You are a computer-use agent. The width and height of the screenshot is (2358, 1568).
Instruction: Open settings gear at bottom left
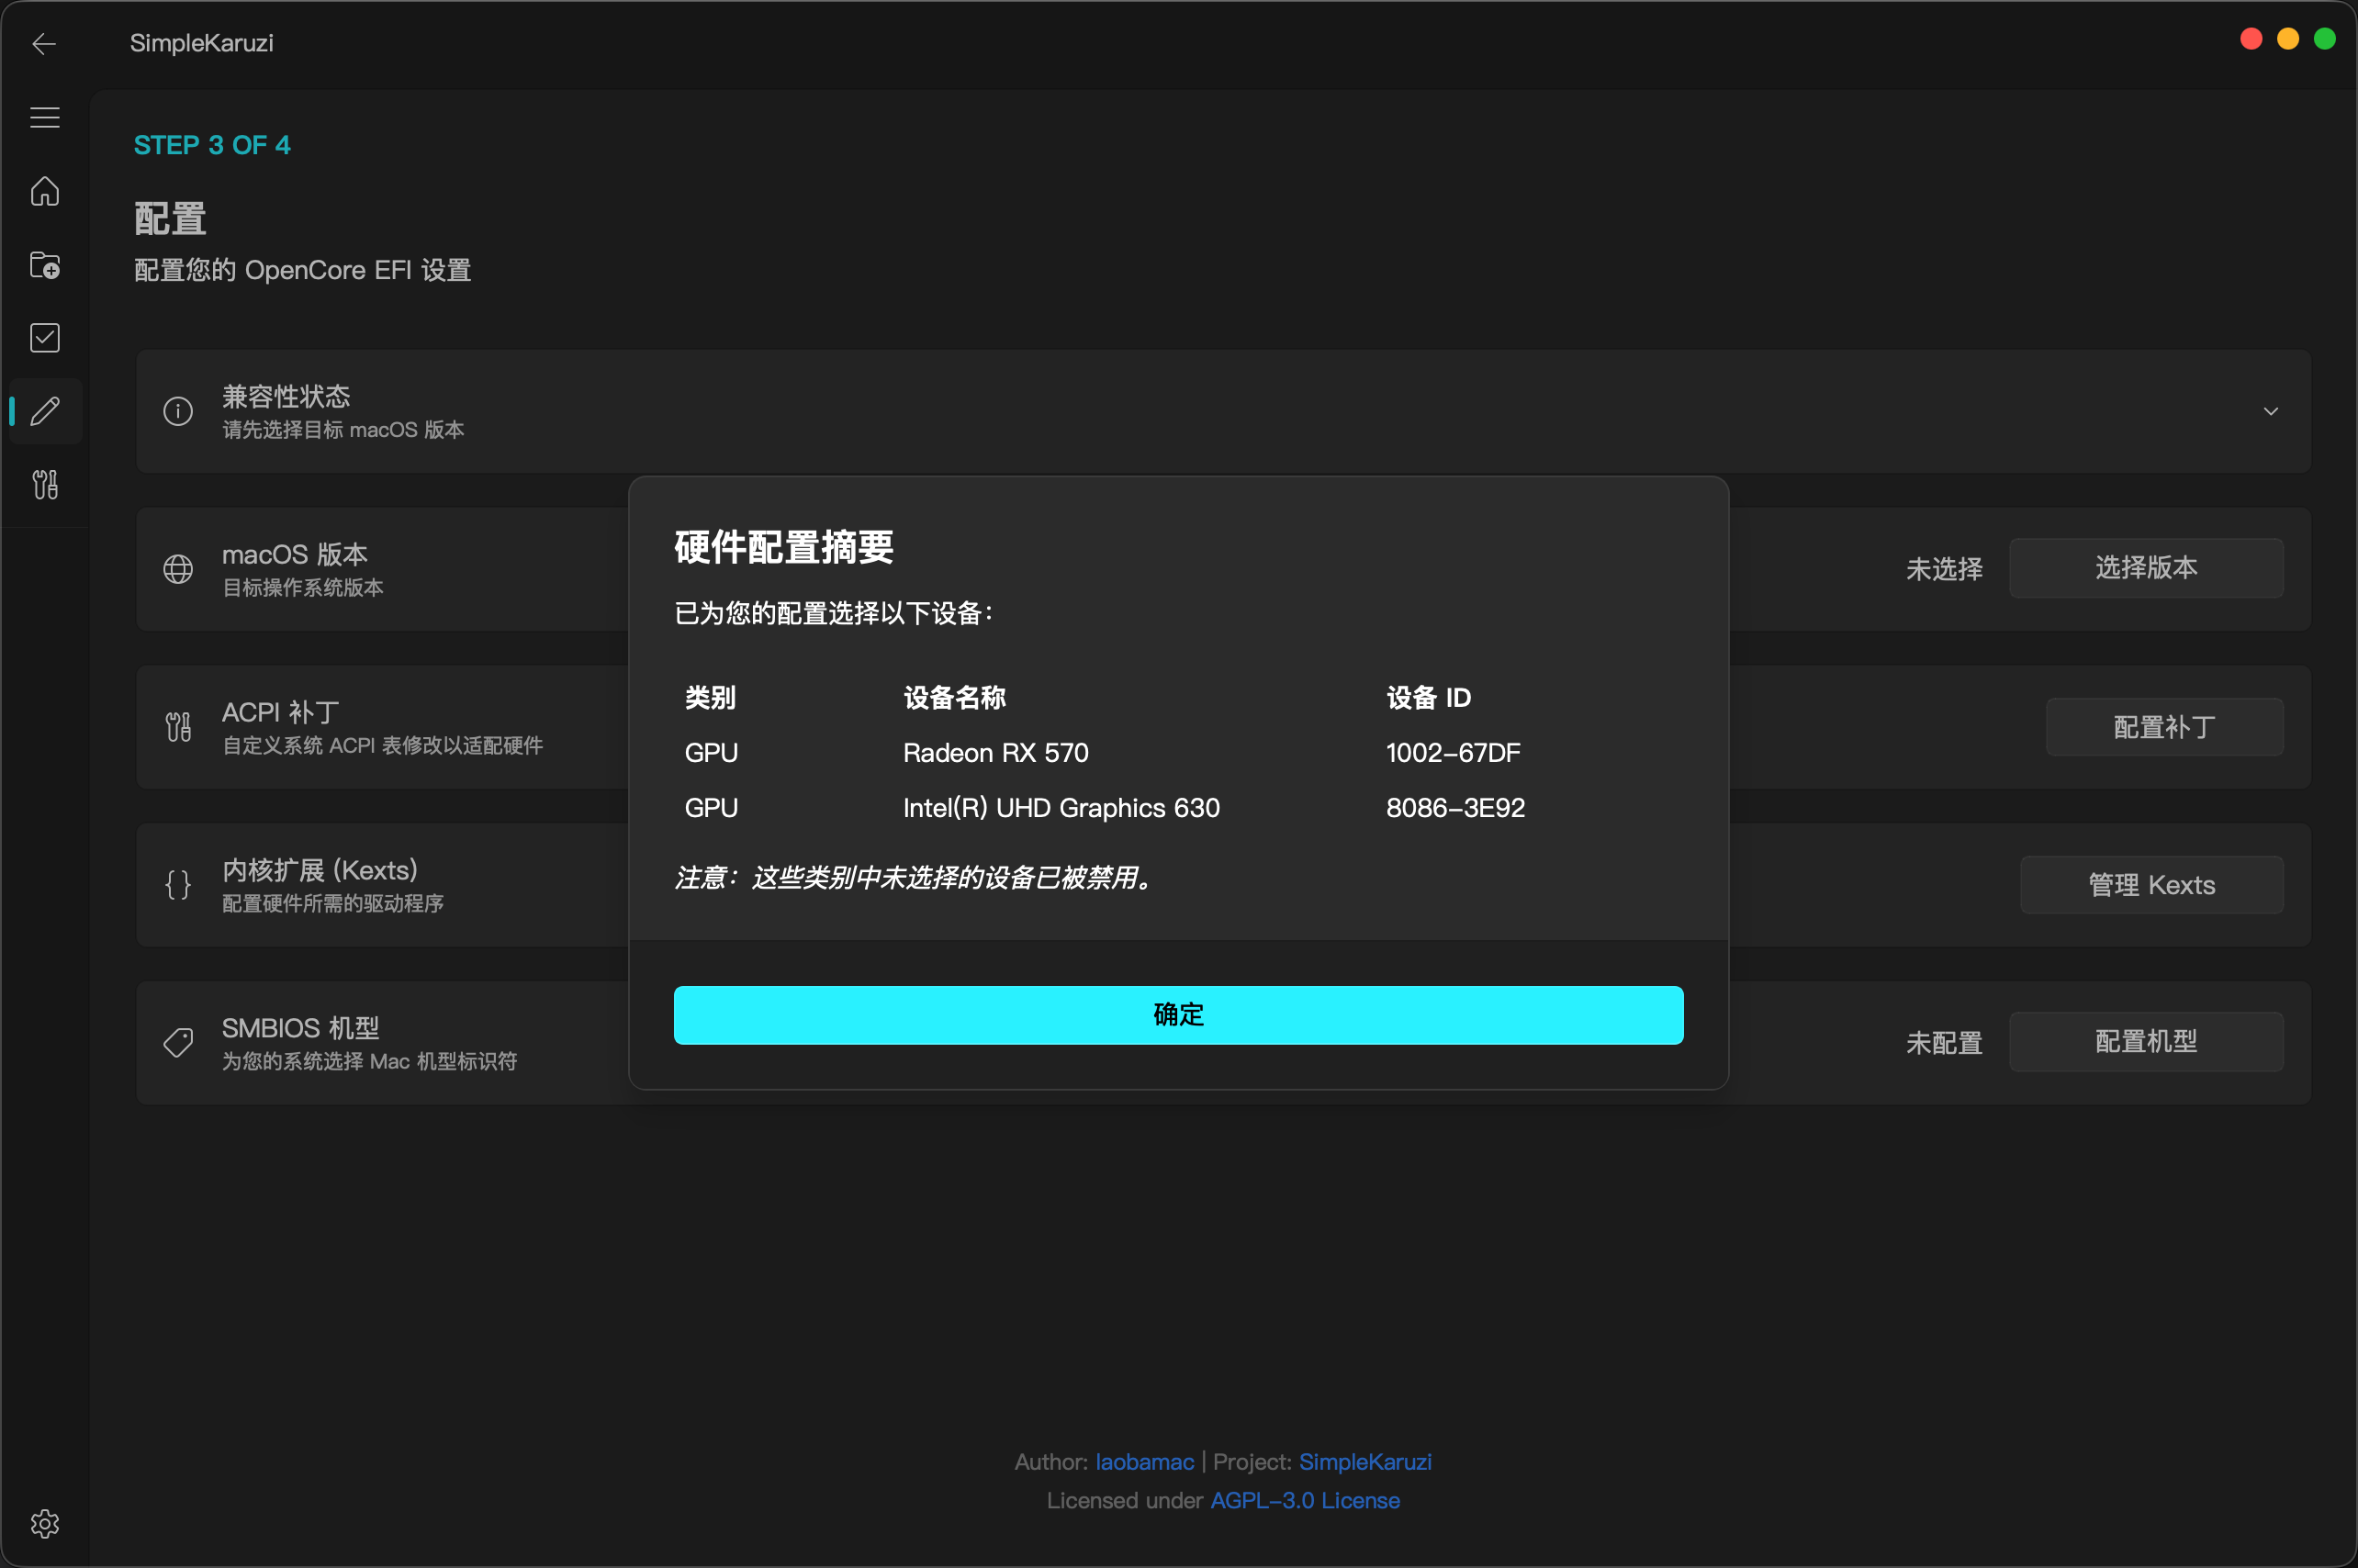point(45,1523)
